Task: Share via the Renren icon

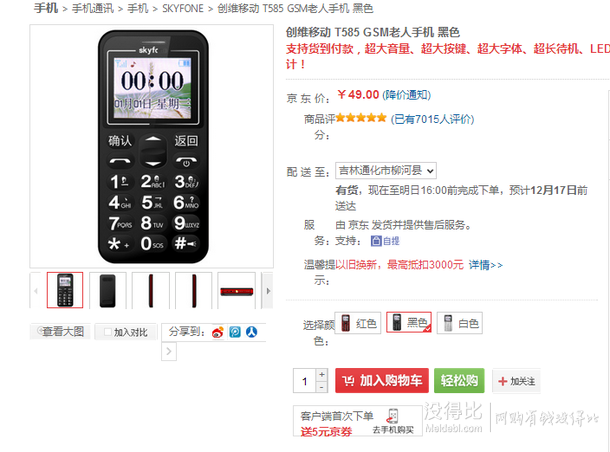Action: coord(252,332)
